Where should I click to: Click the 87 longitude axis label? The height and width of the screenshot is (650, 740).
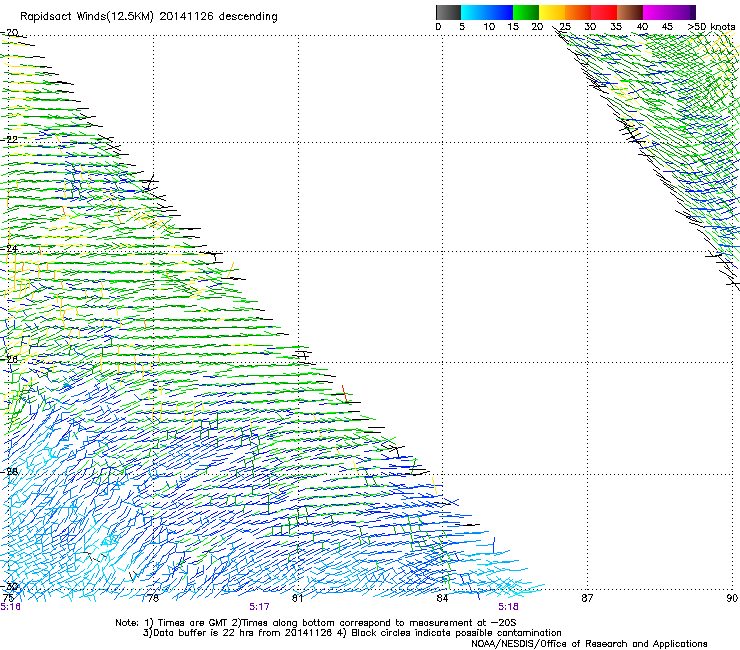tap(587, 598)
